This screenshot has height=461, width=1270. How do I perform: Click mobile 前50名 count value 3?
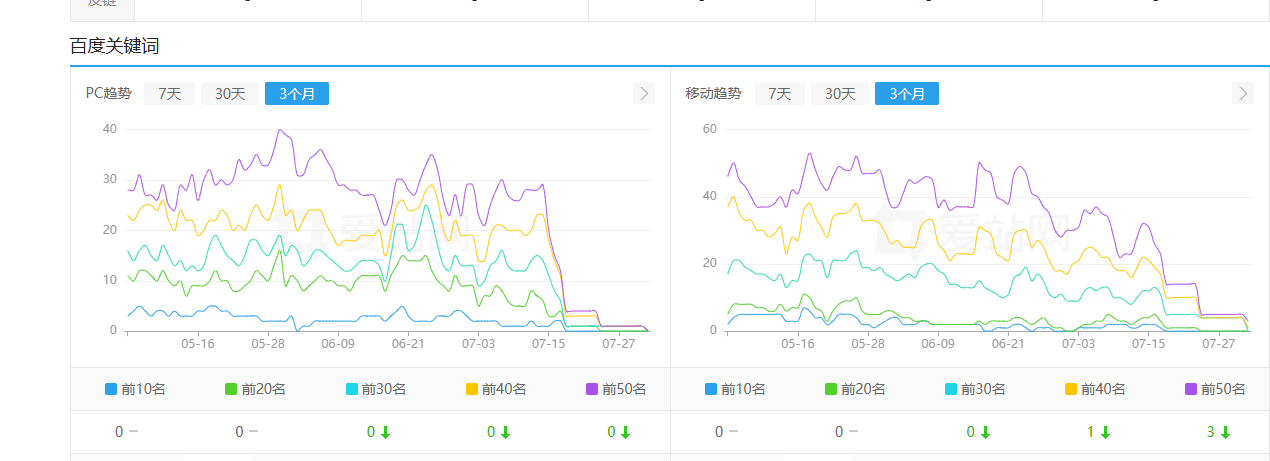pos(1210,432)
